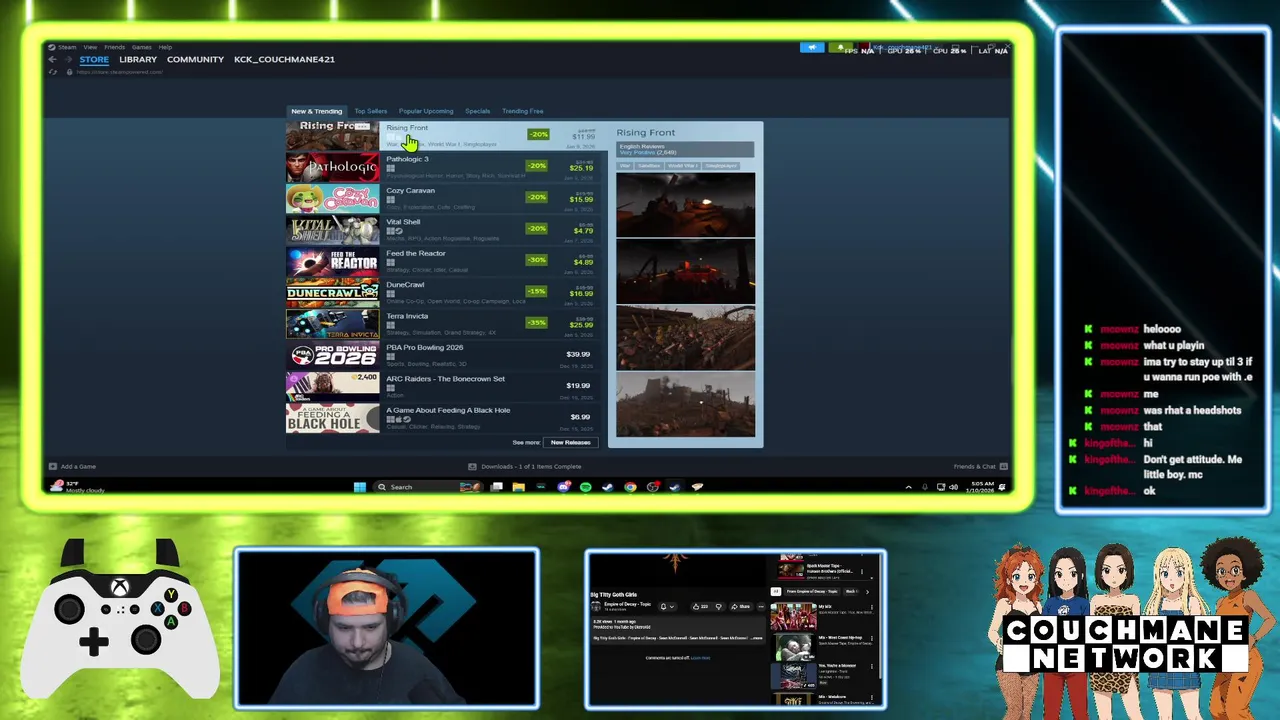The height and width of the screenshot is (720, 1280).
Task: Open Downloads - 1 of 1 Items Complete
Action: pyautogui.click(x=531, y=466)
